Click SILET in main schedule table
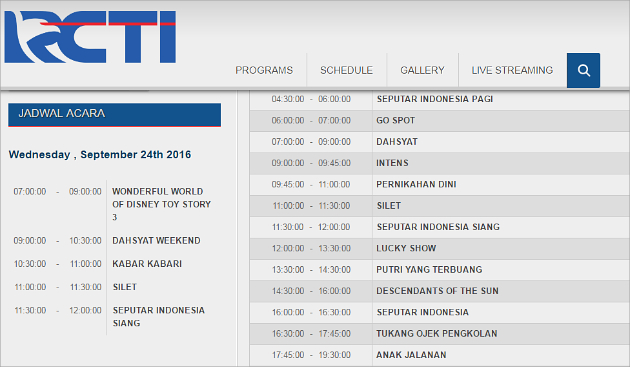Viewport: 630px width, 367px height. coord(389,206)
